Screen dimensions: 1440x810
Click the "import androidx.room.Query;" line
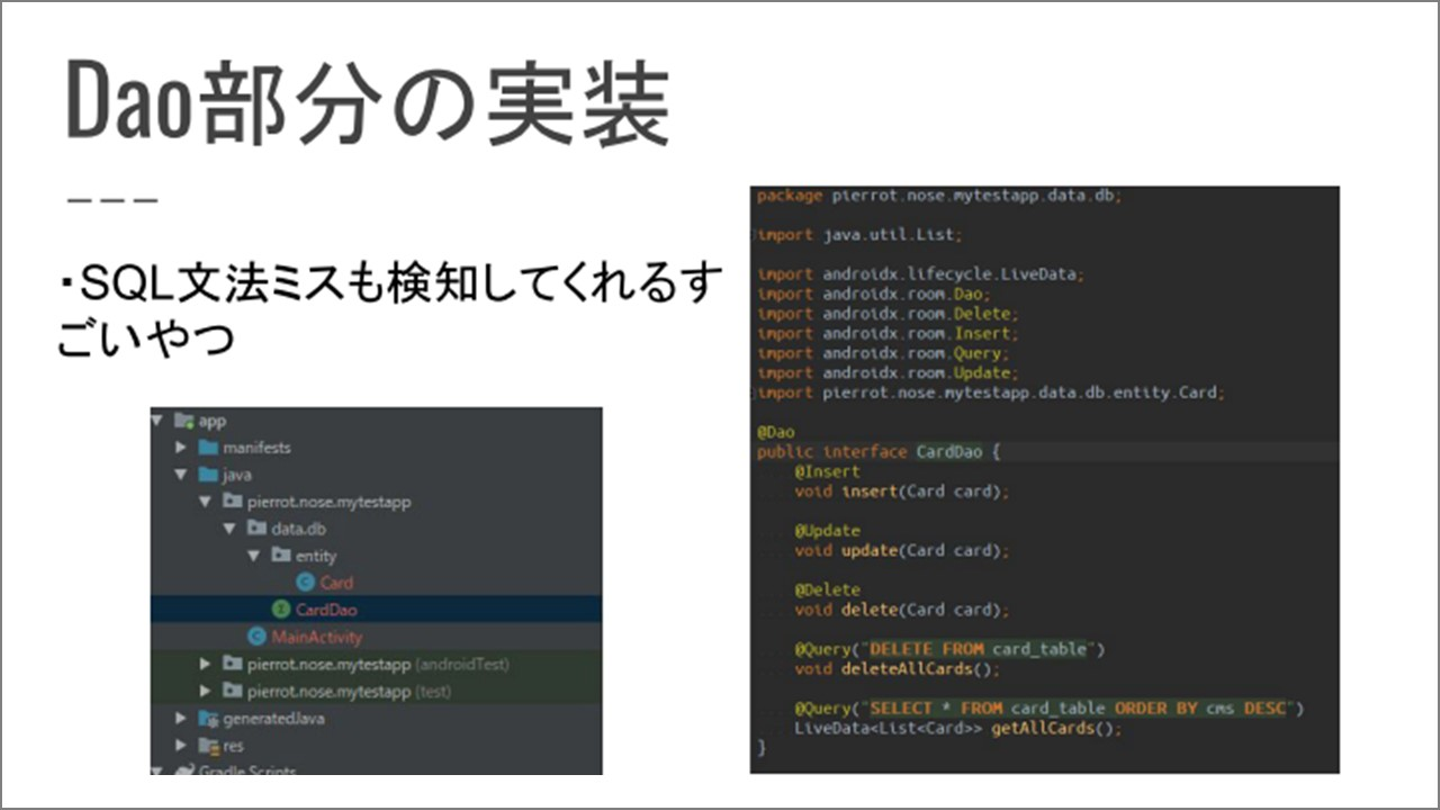[884, 353]
